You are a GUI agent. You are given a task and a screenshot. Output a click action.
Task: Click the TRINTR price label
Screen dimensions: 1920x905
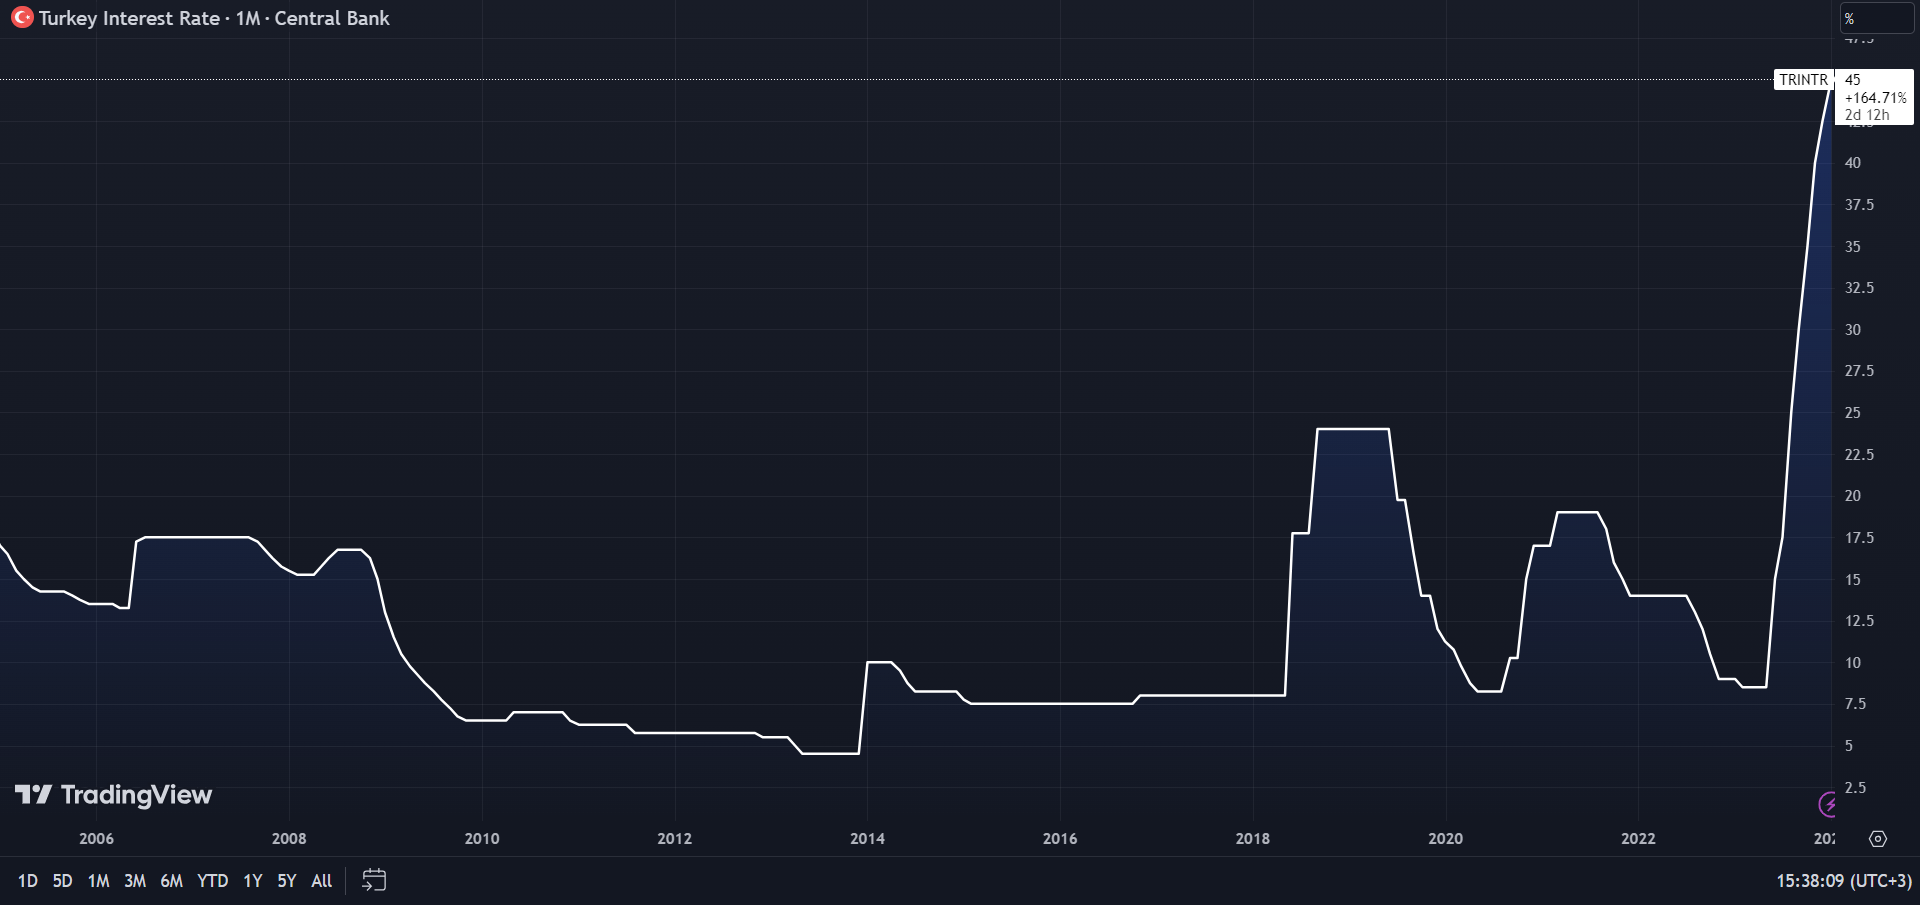1804,80
